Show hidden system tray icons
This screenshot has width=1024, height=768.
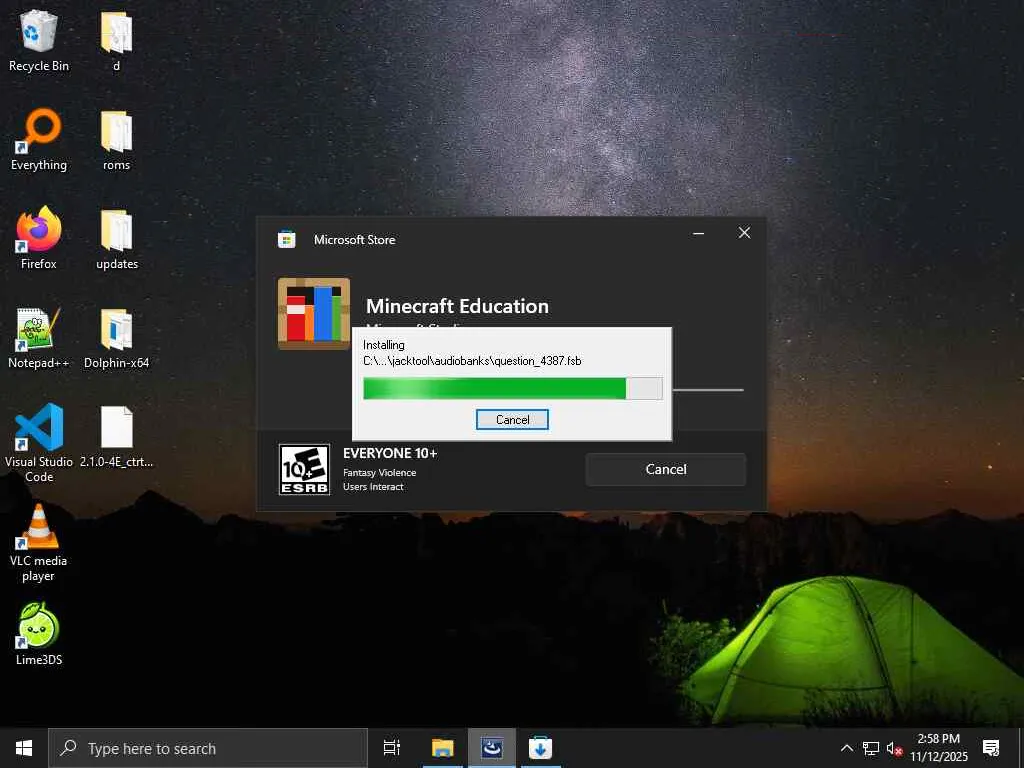pos(846,748)
